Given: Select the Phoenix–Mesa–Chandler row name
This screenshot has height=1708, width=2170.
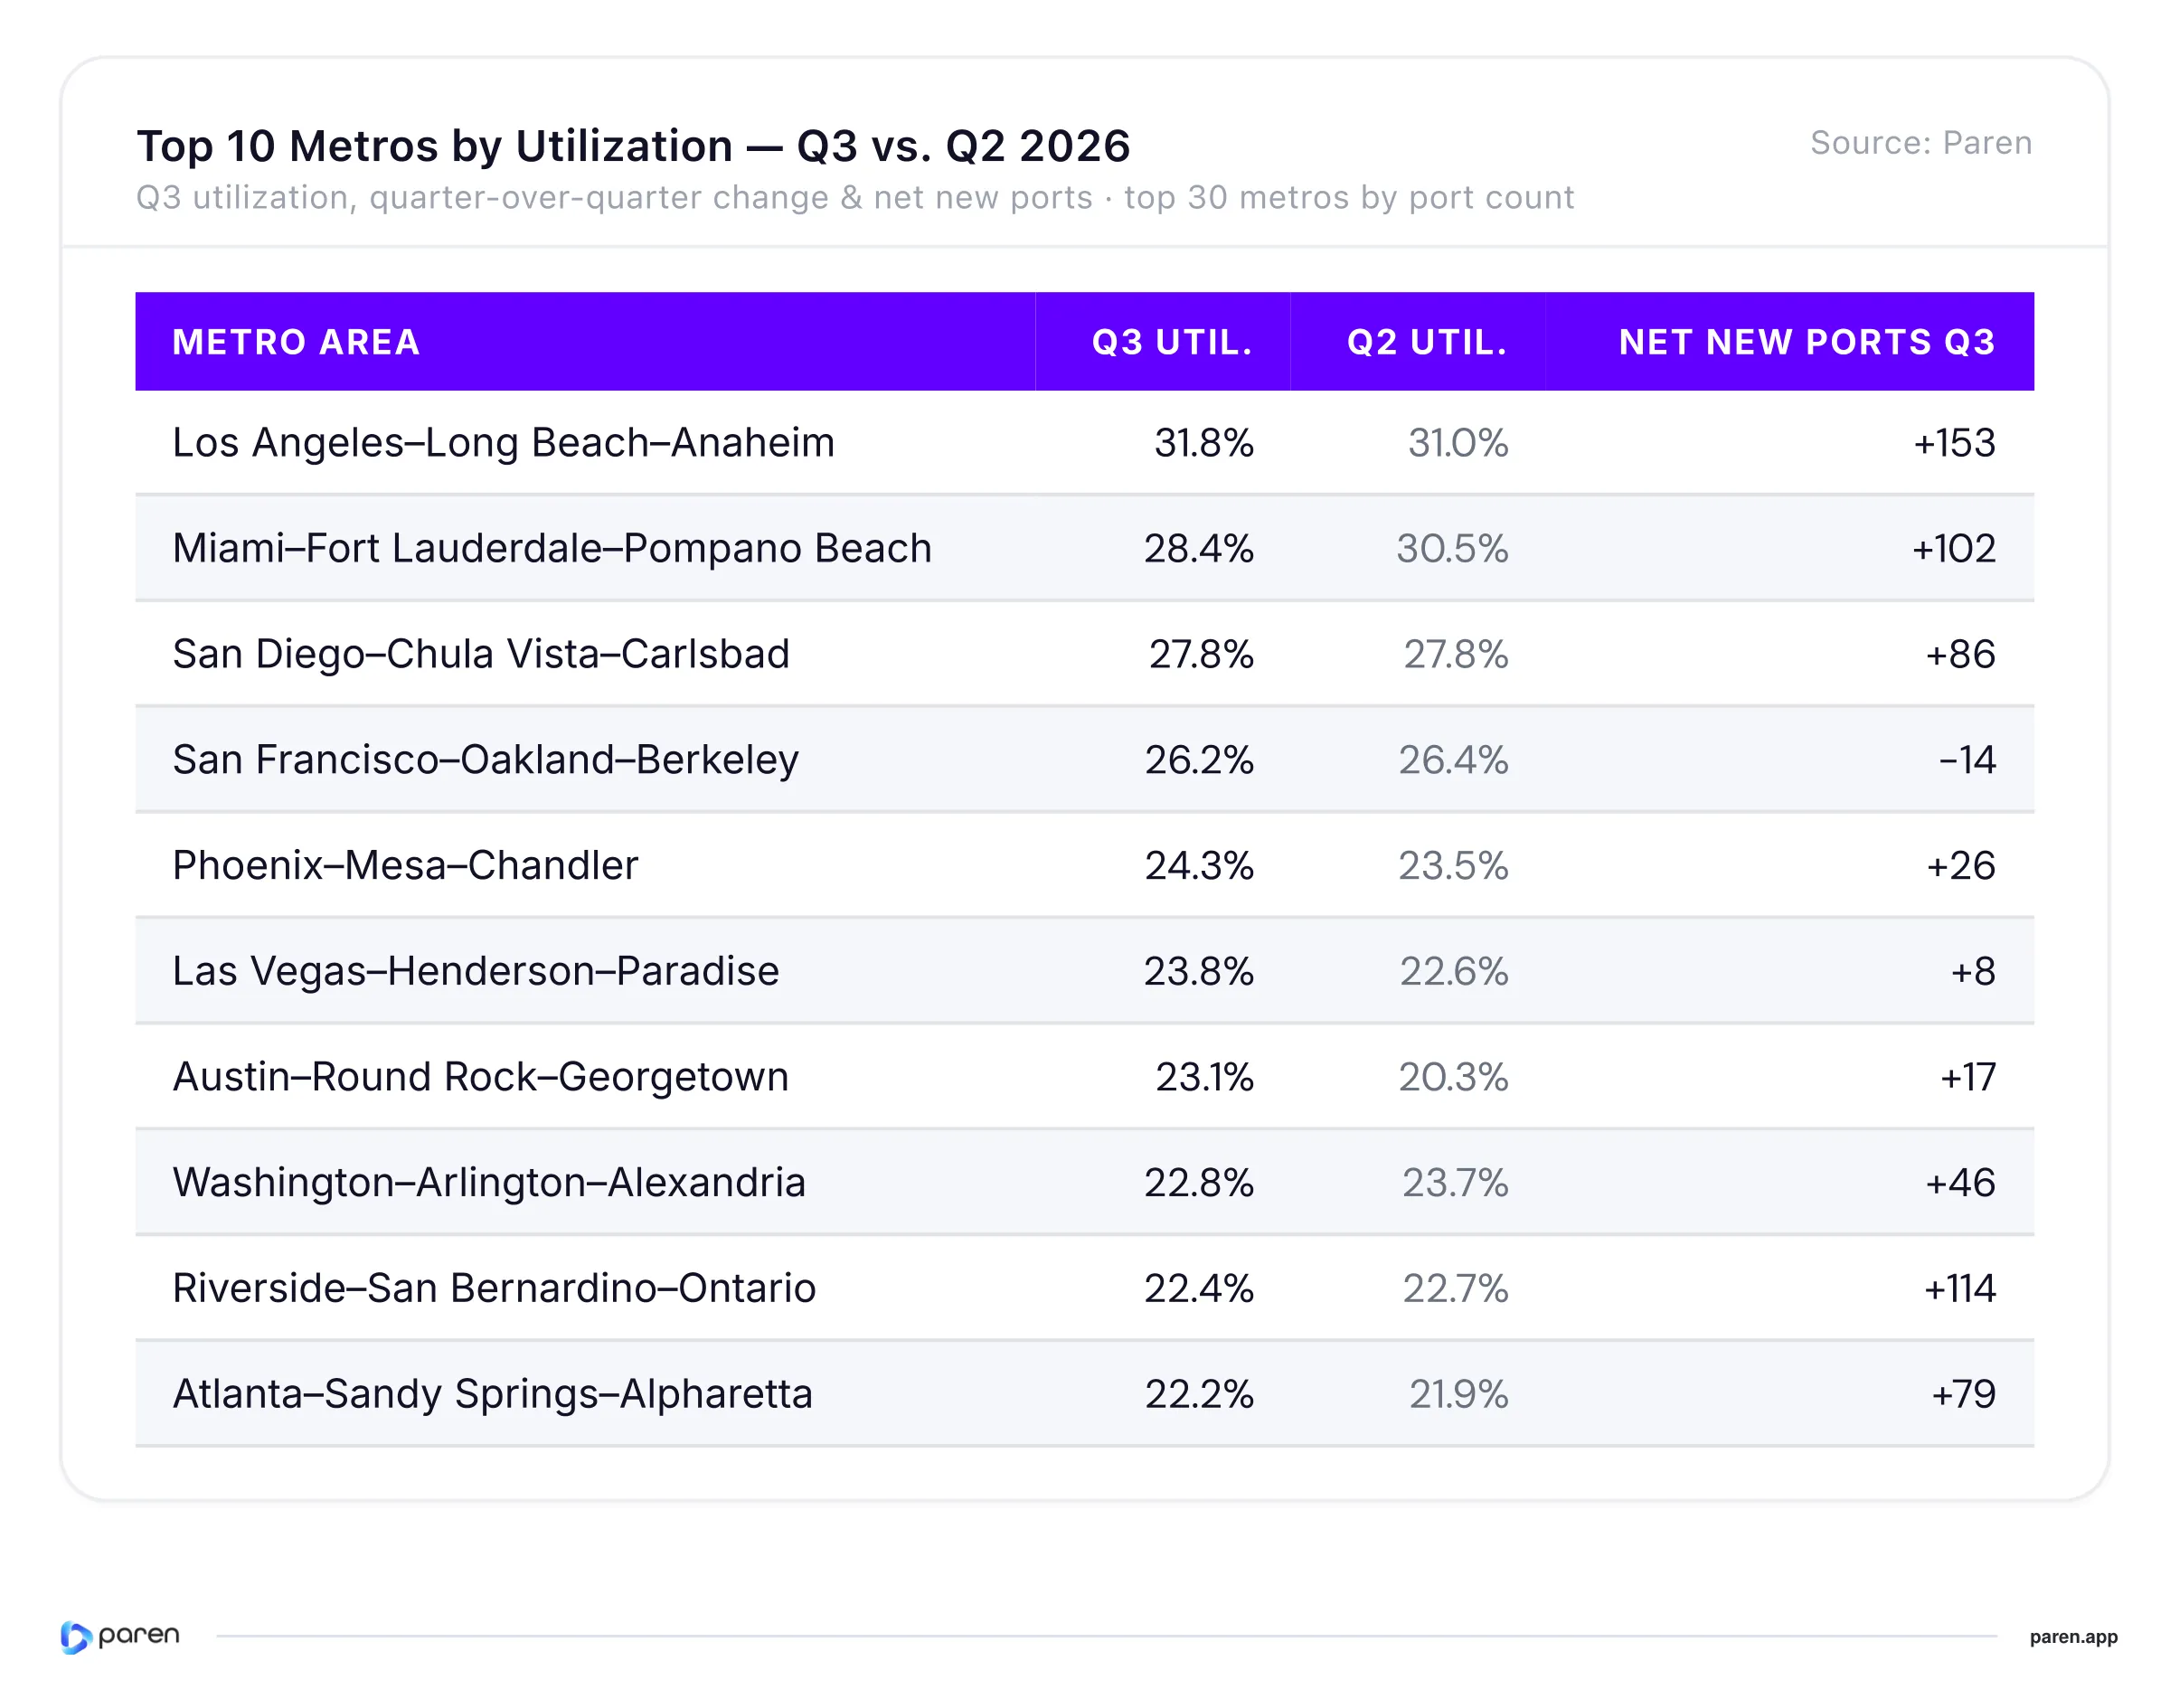Looking at the screenshot, I should (405, 865).
